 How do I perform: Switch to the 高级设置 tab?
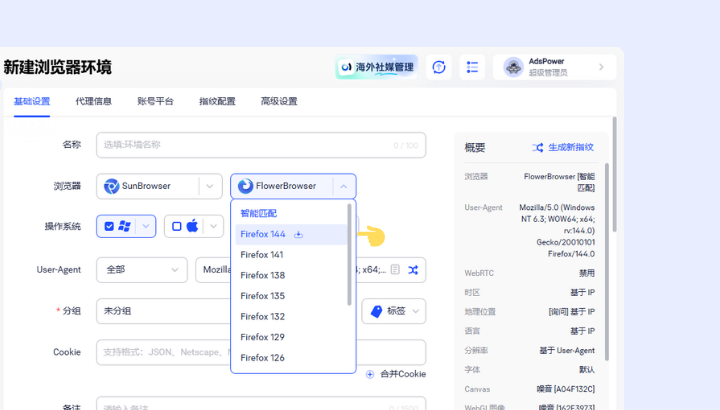(x=279, y=101)
